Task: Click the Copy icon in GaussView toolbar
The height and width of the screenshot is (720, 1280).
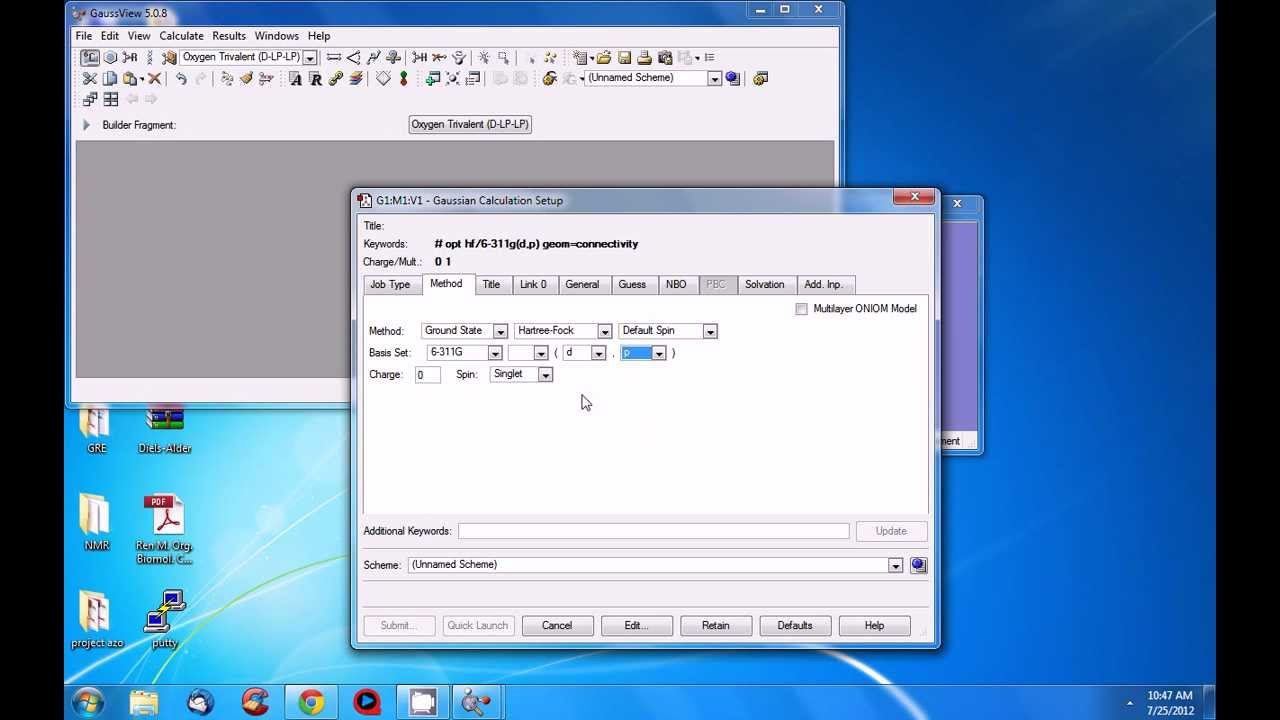Action: click(x=110, y=78)
